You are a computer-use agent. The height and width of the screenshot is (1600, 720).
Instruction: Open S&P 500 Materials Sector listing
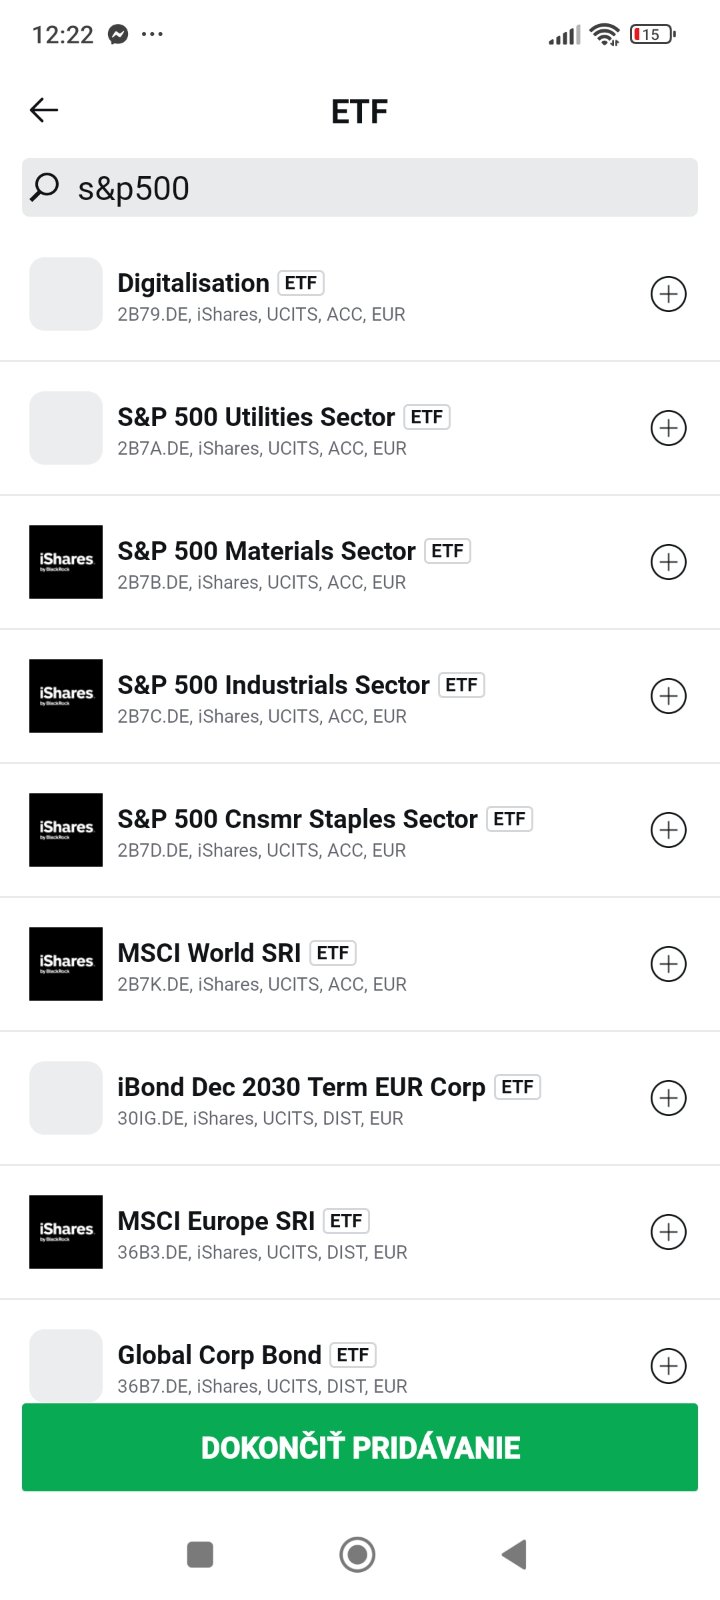pyautogui.click(x=266, y=551)
